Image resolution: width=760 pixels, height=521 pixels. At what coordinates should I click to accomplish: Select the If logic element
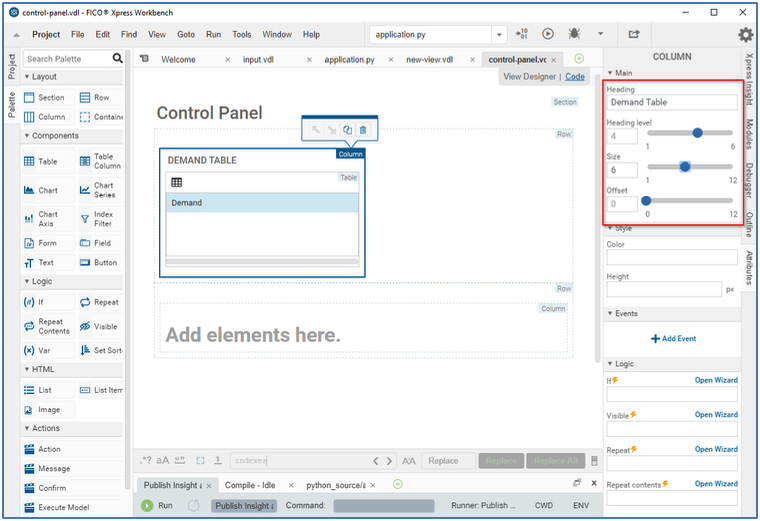pos(48,302)
